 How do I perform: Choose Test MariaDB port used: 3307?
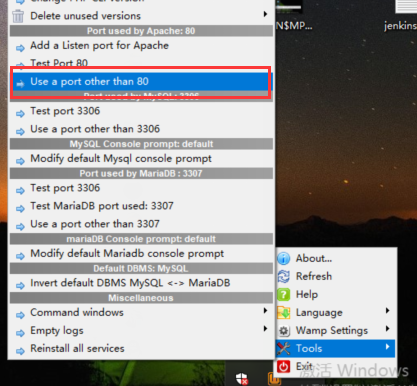click(141, 206)
